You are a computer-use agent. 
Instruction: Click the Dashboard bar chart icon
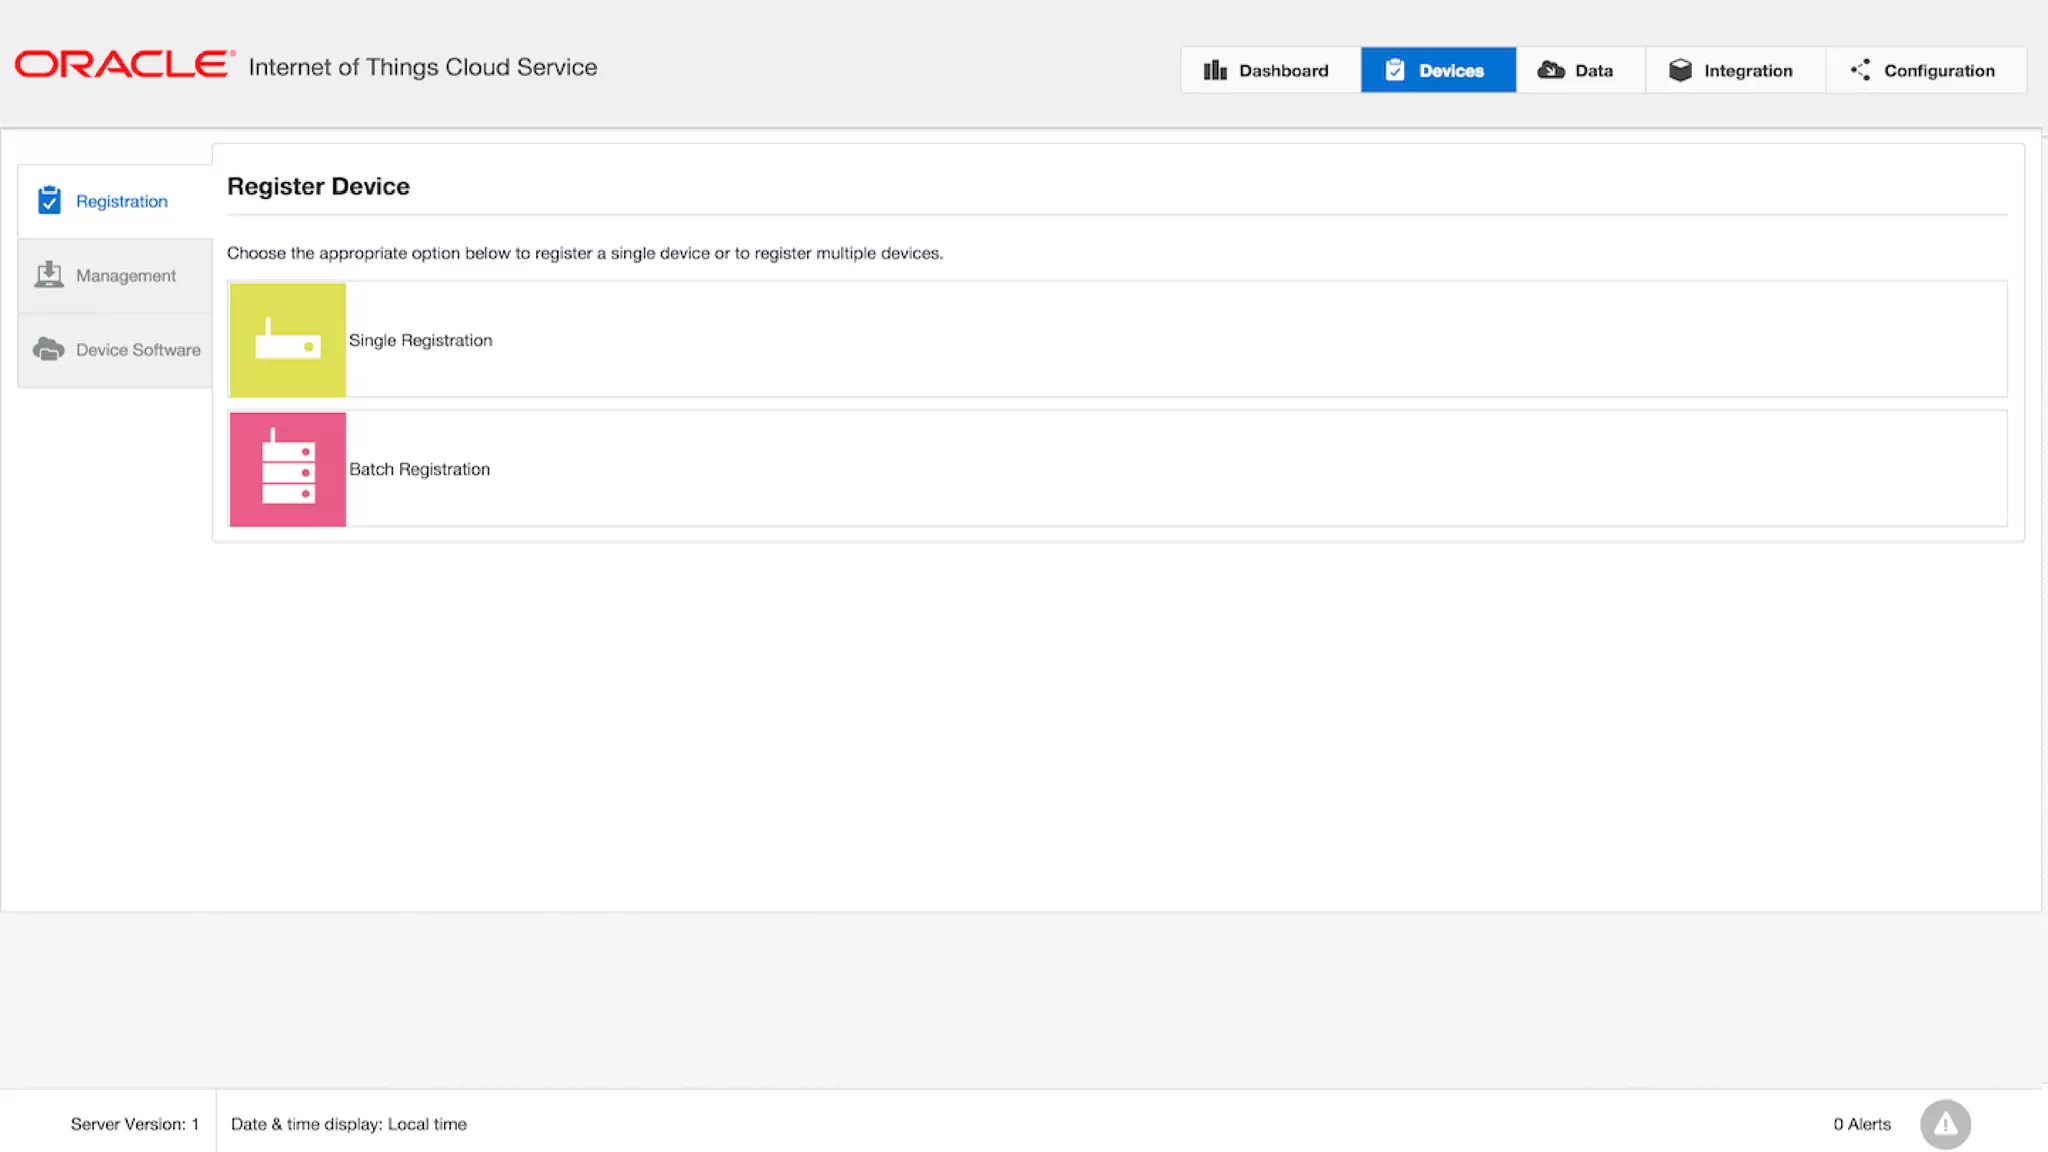(x=1214, y=70)
